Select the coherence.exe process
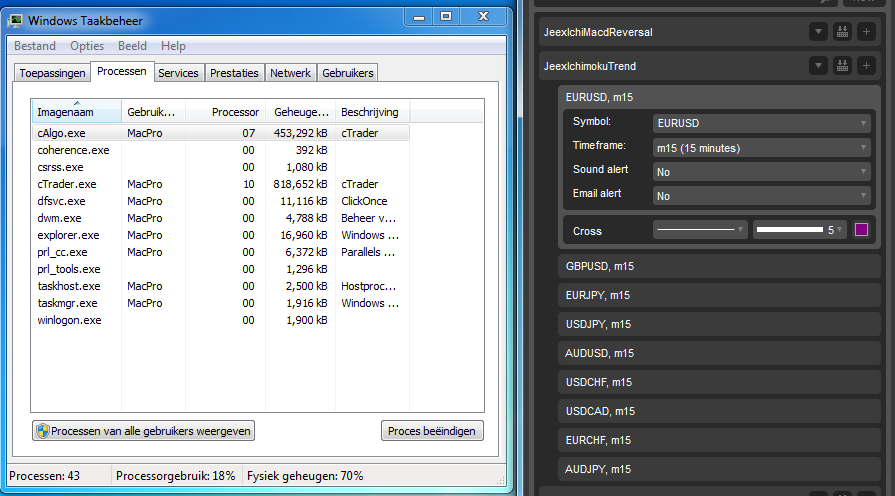Screen dimensions: 895x496 220,150
